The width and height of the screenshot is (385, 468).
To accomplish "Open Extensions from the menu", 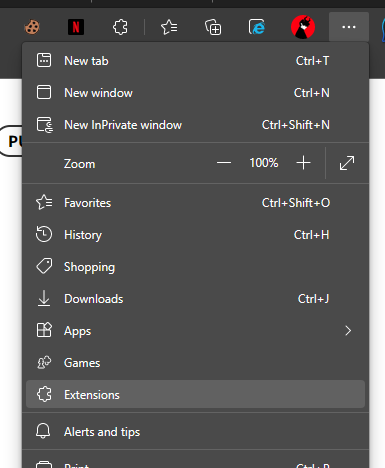I will click(x=195, y=394).
